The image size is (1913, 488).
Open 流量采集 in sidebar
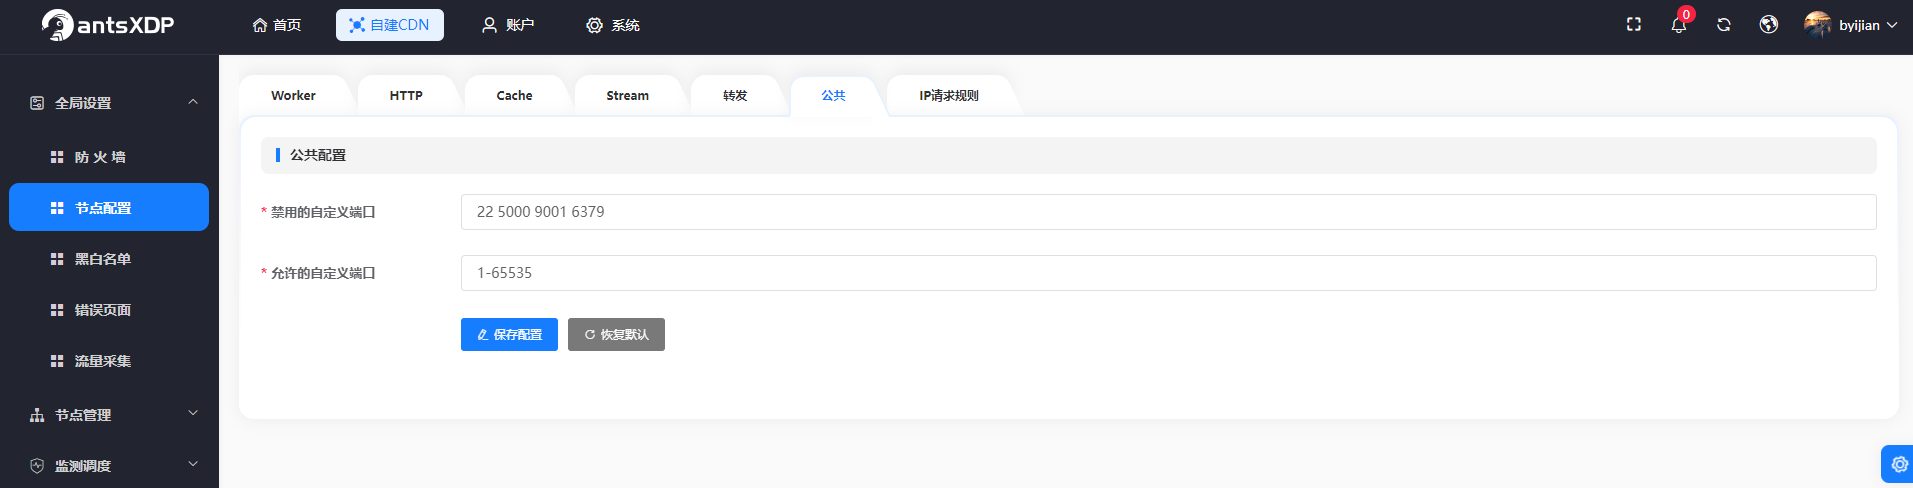pyautogui.click(x=109, y=361)
